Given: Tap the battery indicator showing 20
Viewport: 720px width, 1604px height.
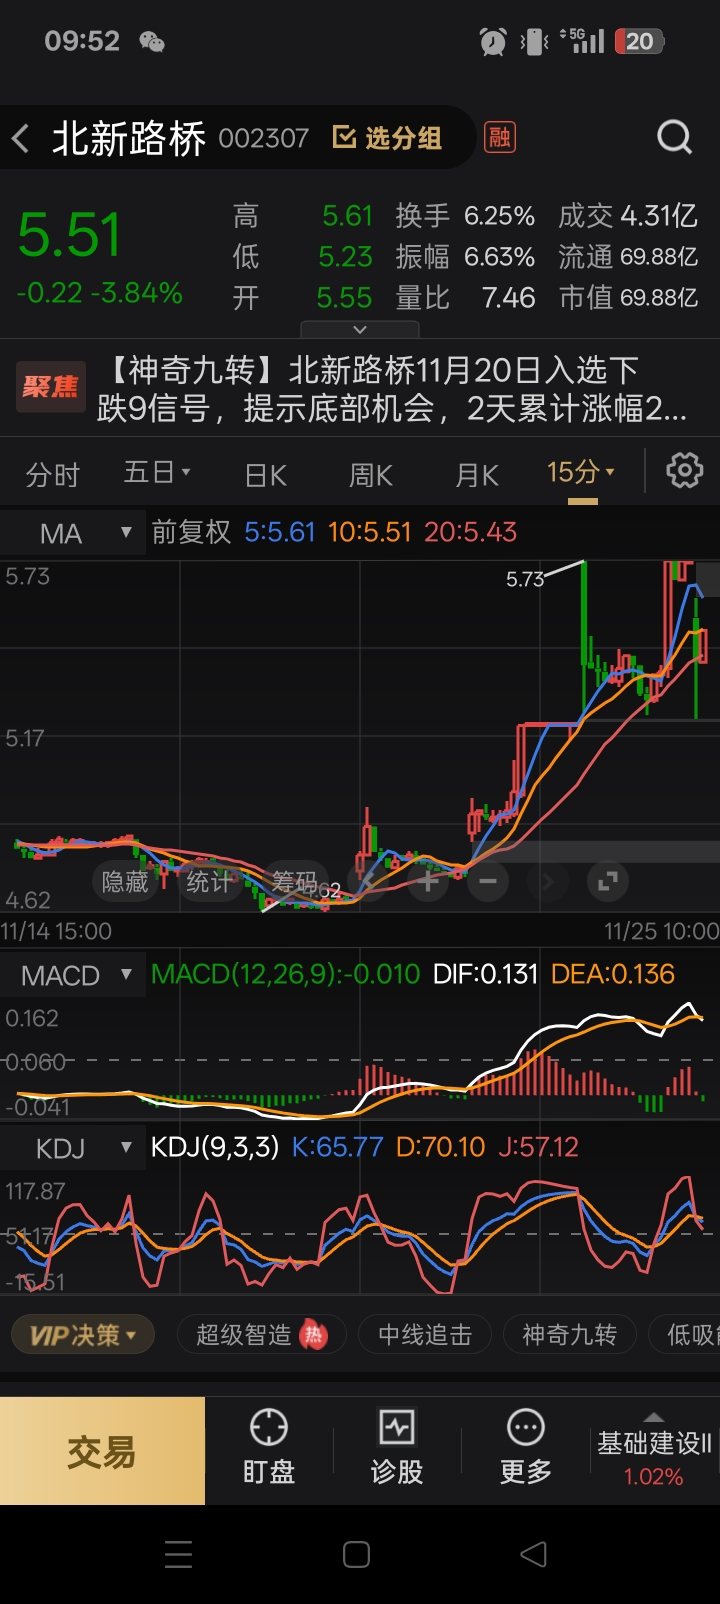Looking at the screenshot, I should (x=640, y=42).
